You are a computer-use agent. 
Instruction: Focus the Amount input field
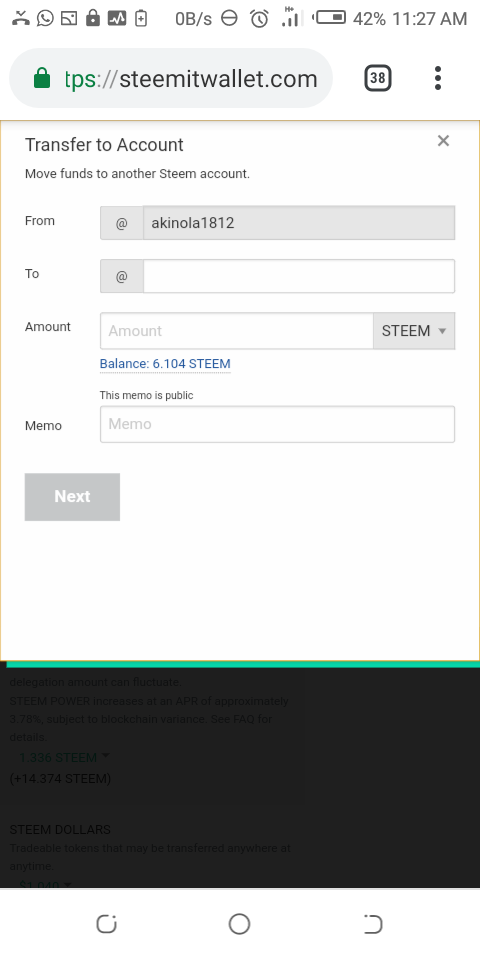tap(237, 331)
